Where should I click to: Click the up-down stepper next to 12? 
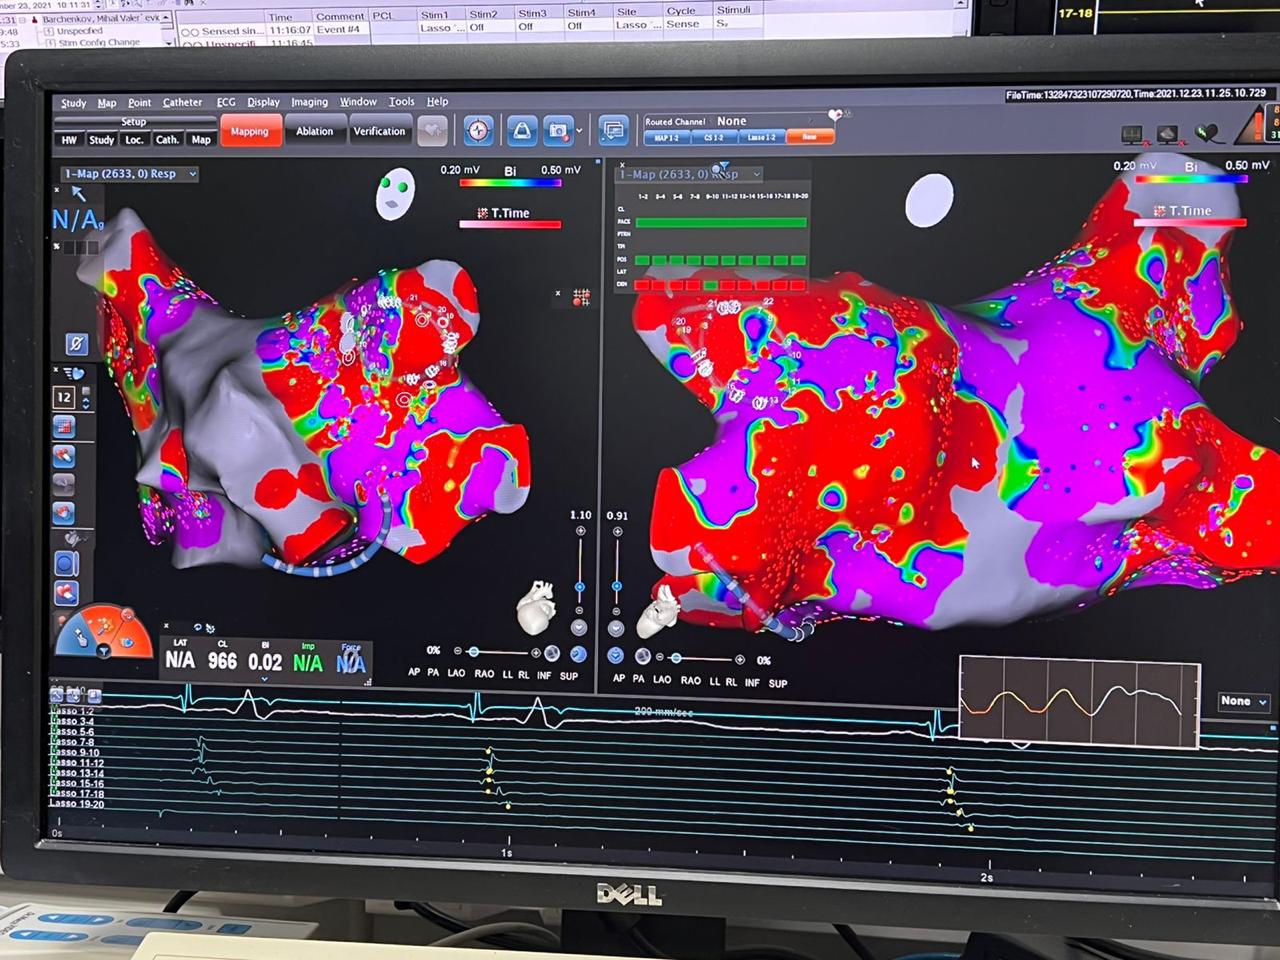pyautogui.click(x=86, y=403)
